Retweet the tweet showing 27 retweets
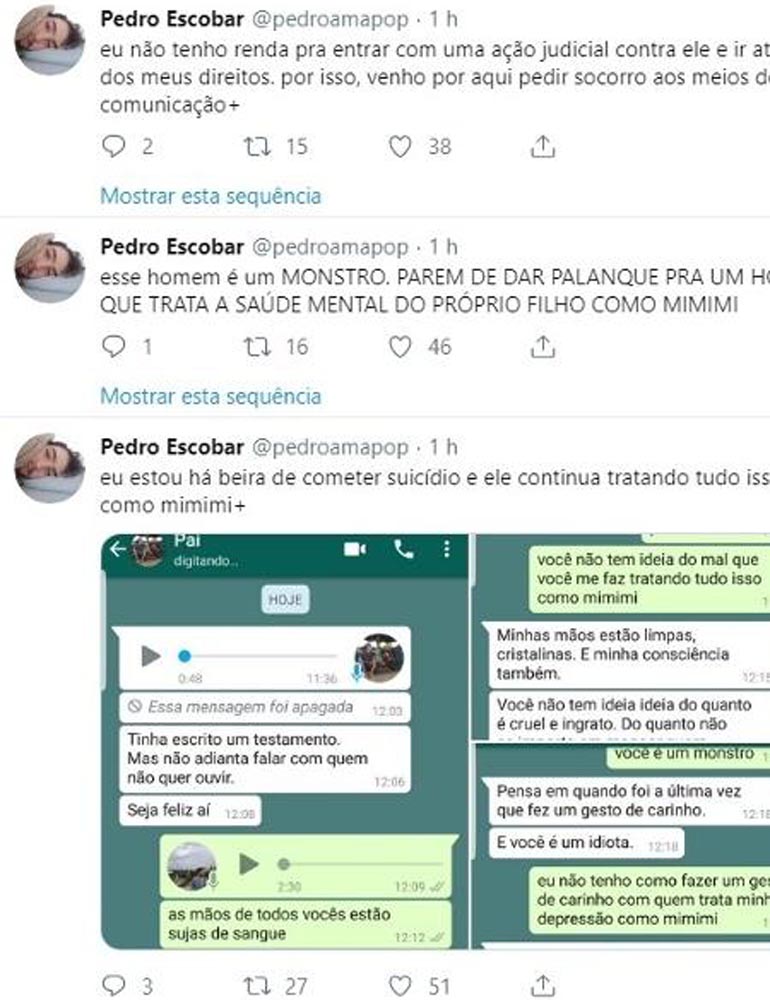Screen dimensions: 770x1000 click(257, 985)
